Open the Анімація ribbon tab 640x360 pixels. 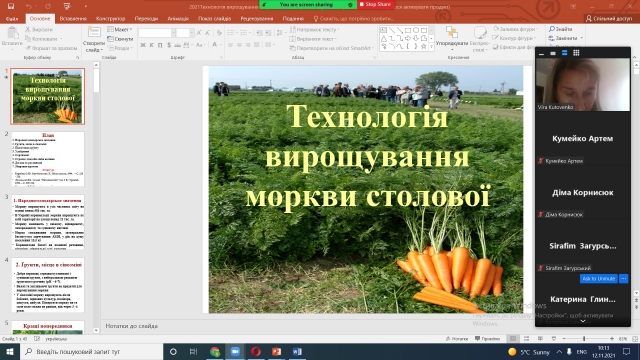click(178, 19)
